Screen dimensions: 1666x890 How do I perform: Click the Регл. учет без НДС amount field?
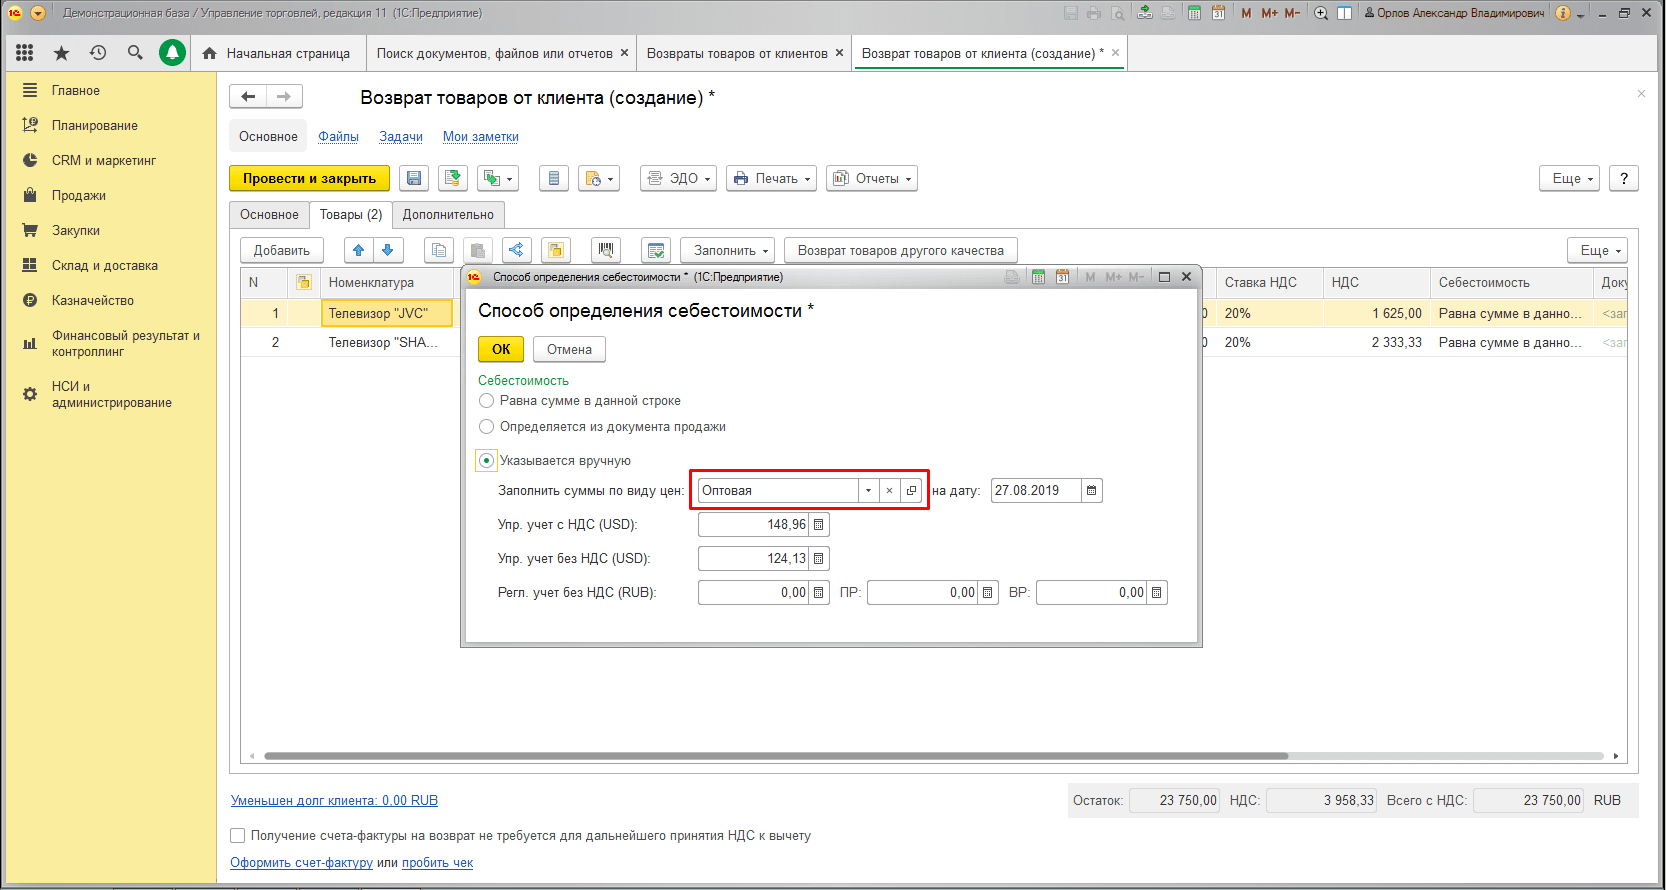754,593
